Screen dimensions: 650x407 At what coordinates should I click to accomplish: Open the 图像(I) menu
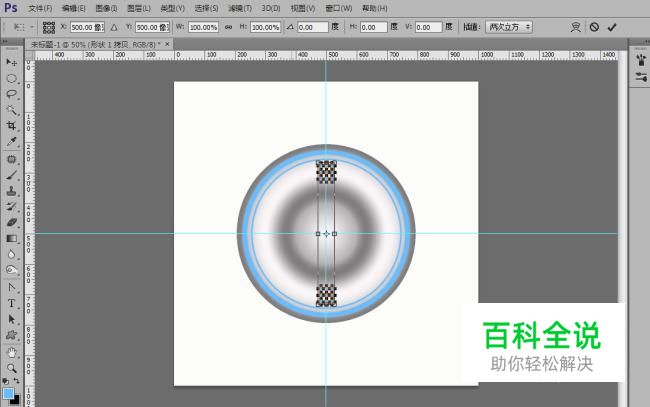click(106, 8)
